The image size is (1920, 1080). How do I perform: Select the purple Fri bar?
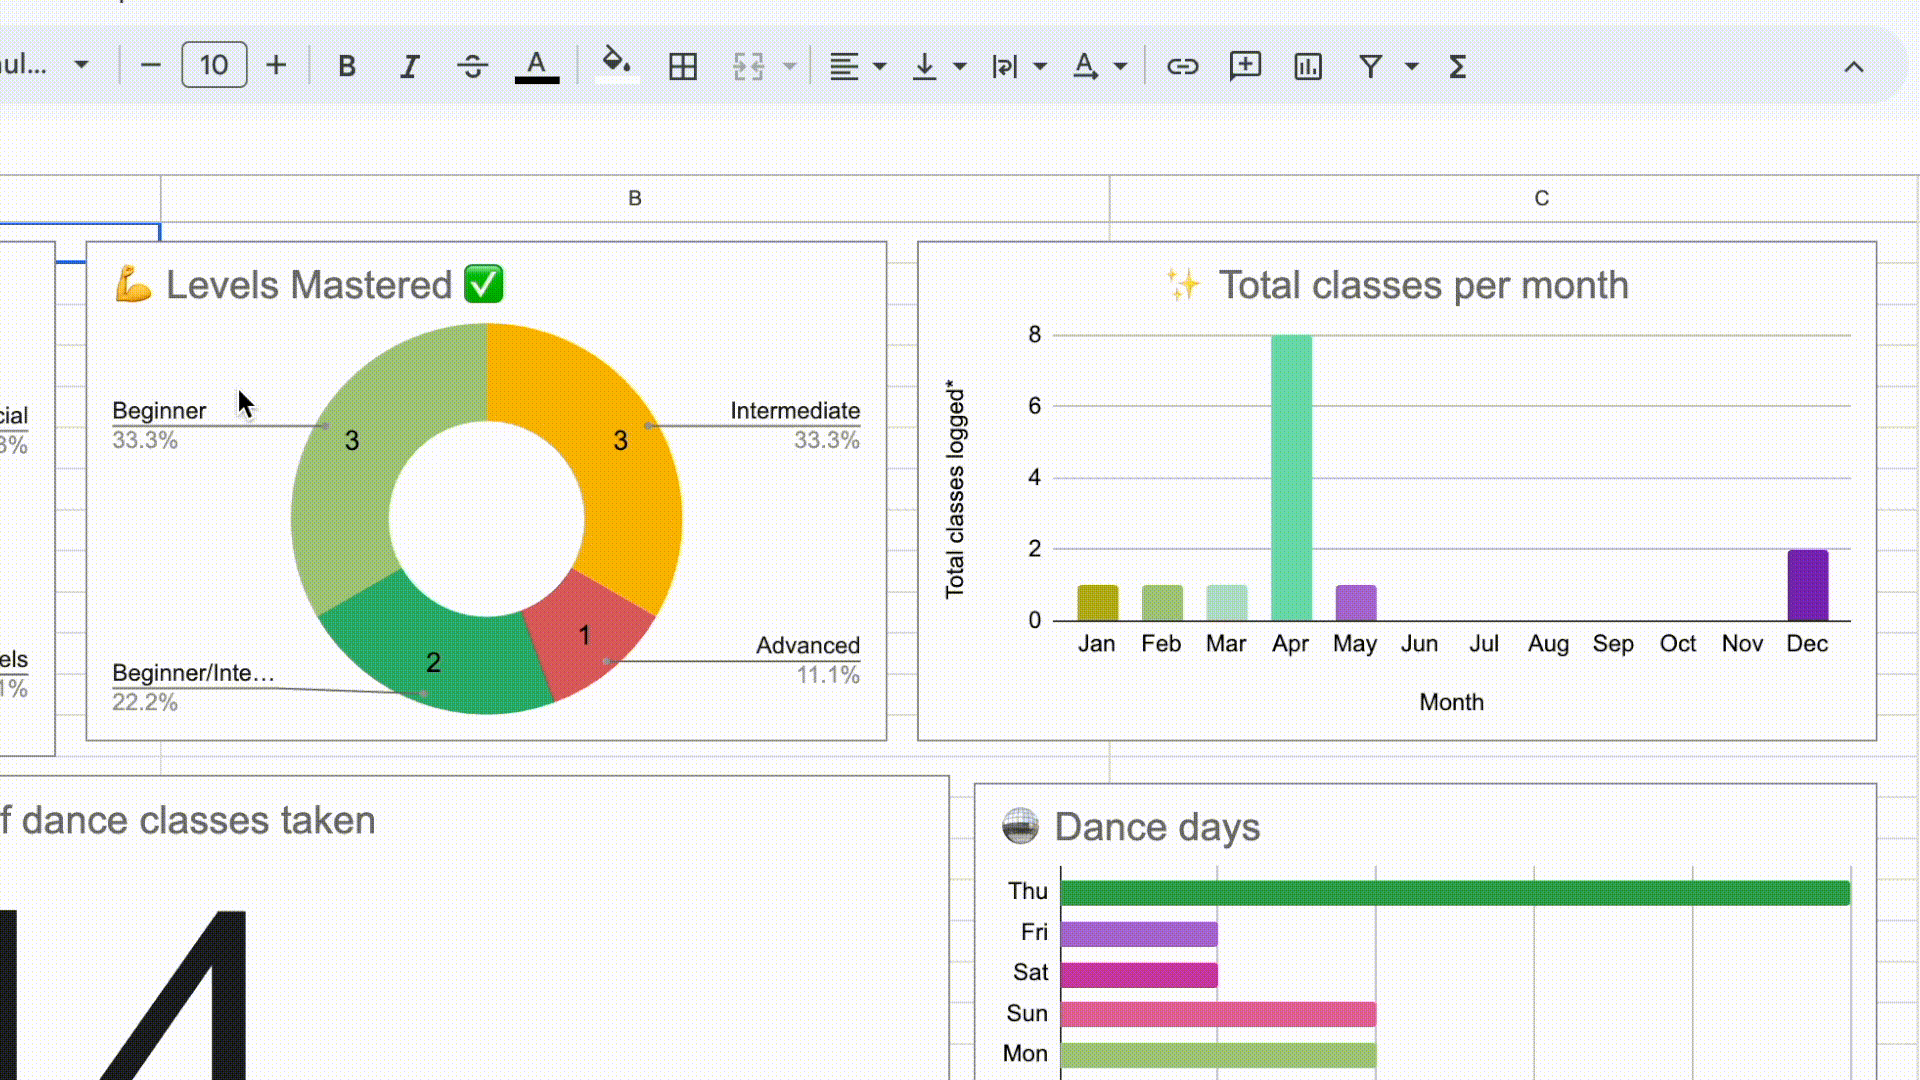point(1139,933)
